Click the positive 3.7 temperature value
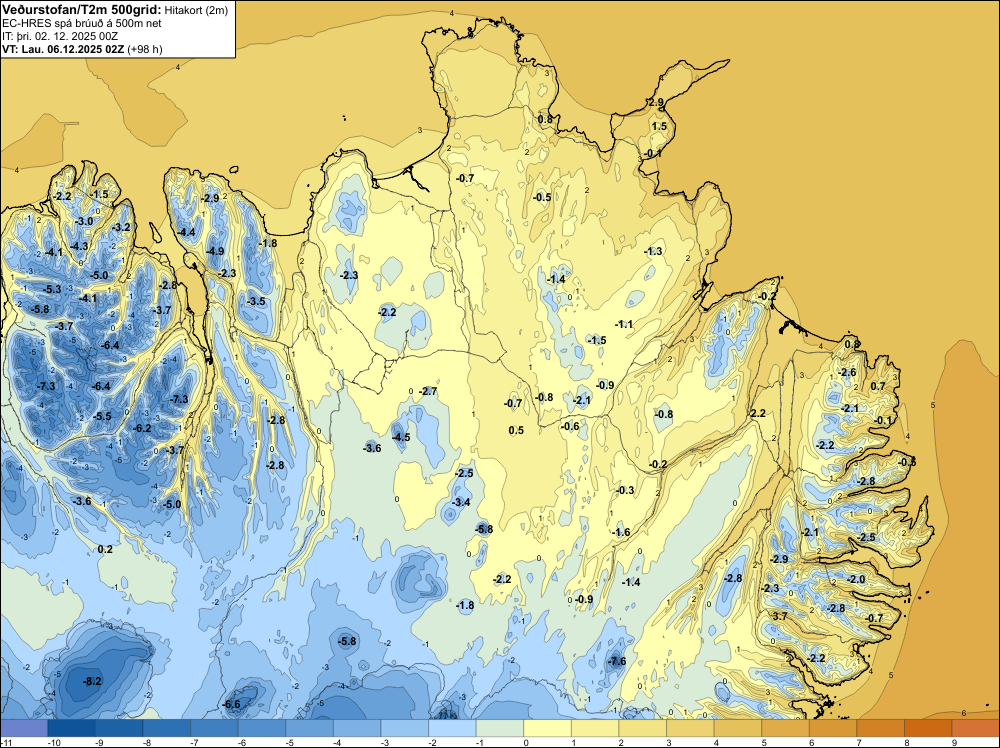Image resolution: width=1000 pixels, height=748 pixels. 779,616
